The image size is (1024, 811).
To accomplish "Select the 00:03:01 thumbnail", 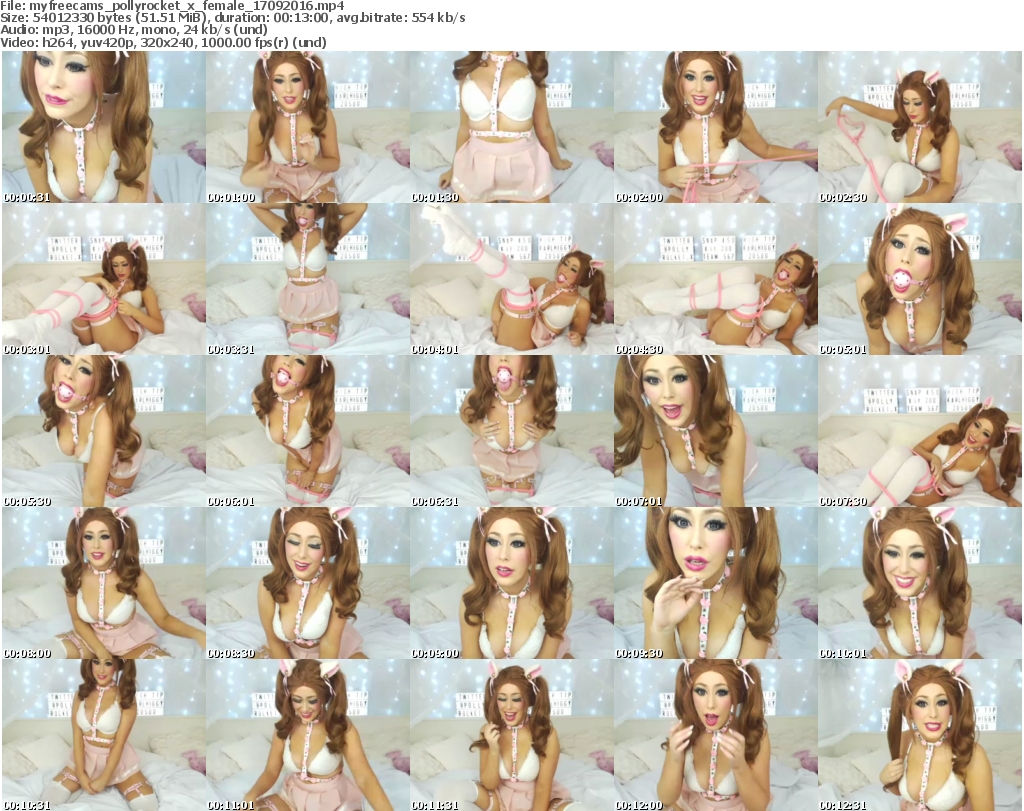I will click(103, 279).
